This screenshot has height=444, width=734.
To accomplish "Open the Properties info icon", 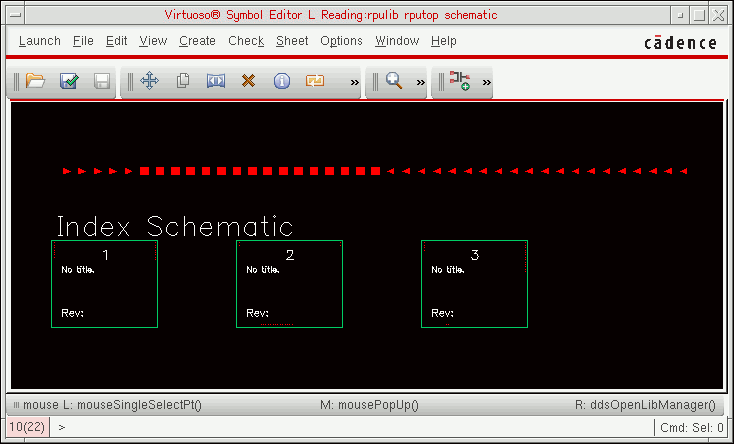I will pos(282,81).
